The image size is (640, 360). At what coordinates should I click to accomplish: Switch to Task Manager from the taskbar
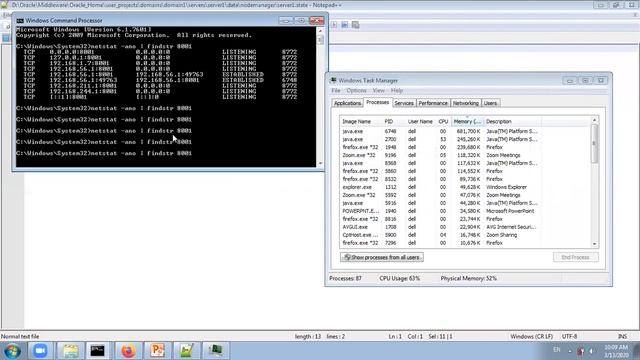click(x=216, y=351)
